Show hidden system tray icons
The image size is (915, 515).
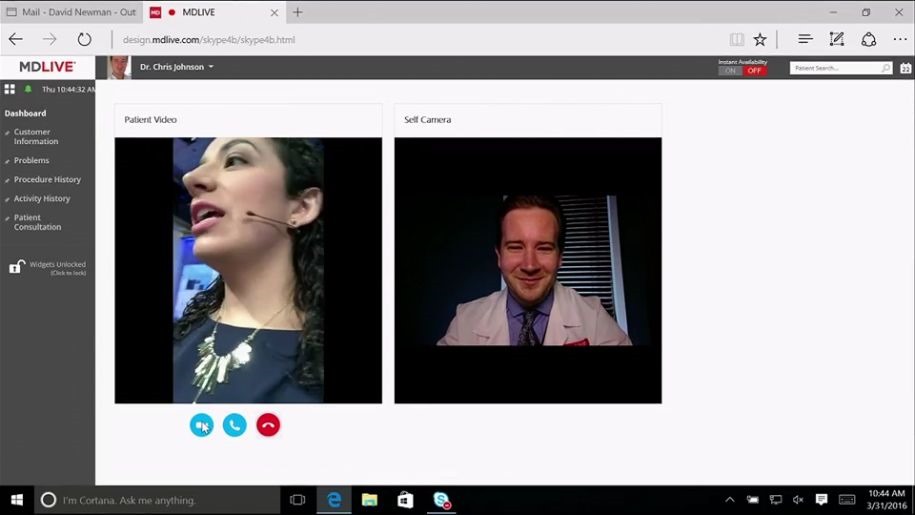729,500
